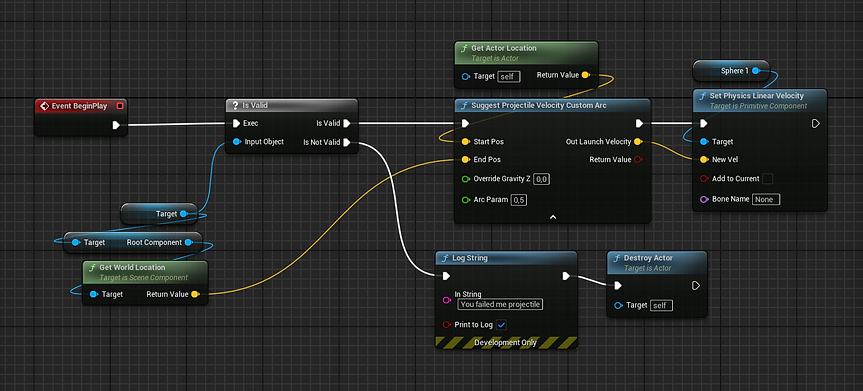
Task: Click Log String output exec pin
Action: pyautogui.click(x=566, y=276)
